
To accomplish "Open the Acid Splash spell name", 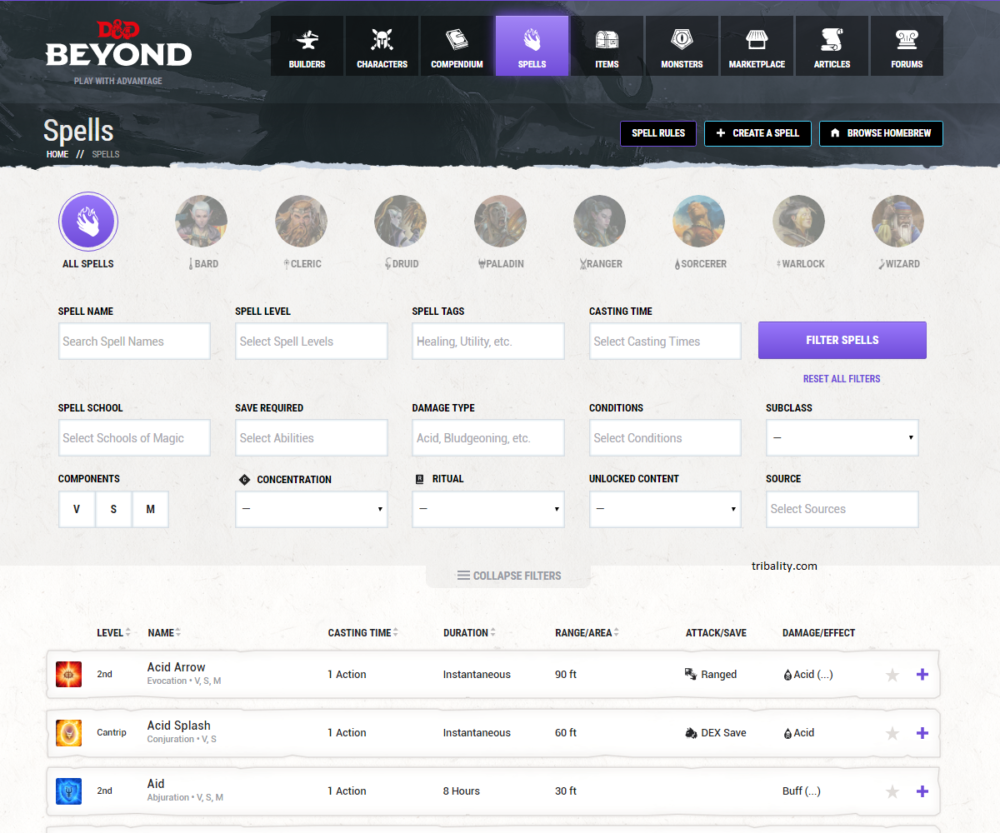I will [179, 725].
